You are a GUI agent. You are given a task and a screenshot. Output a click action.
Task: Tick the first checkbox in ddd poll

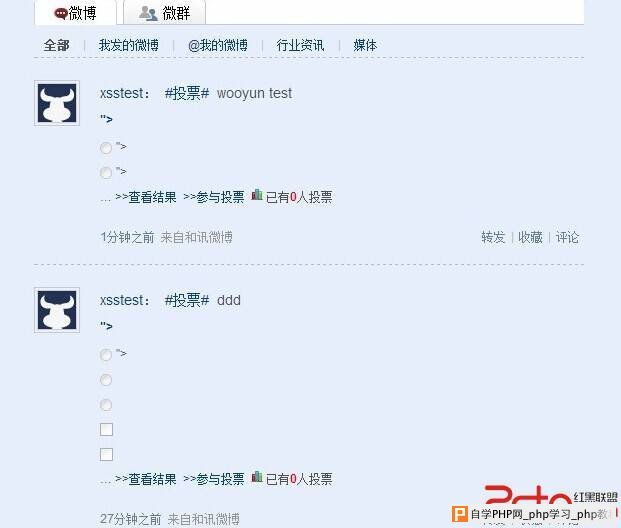106,429
